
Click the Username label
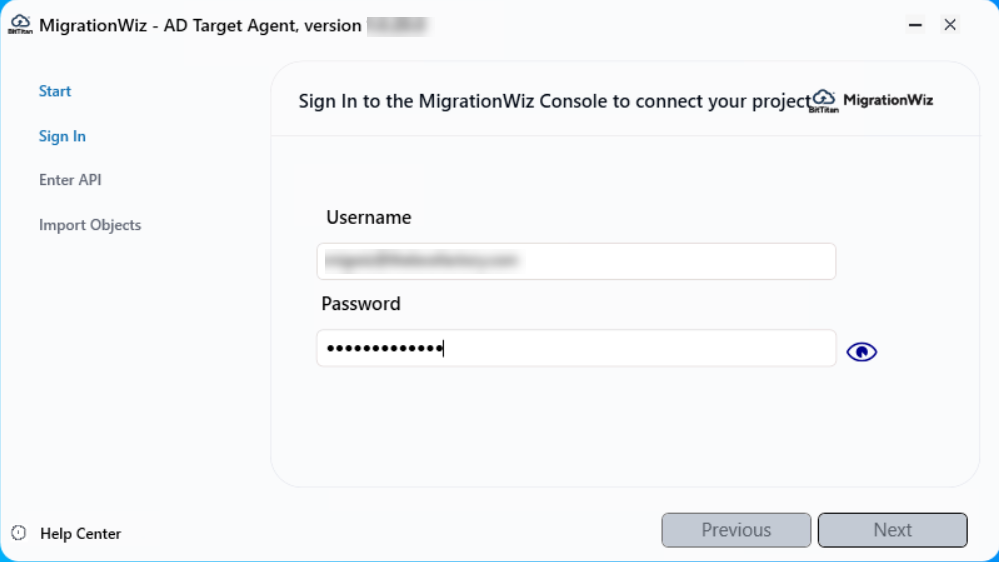coord(368,217)
